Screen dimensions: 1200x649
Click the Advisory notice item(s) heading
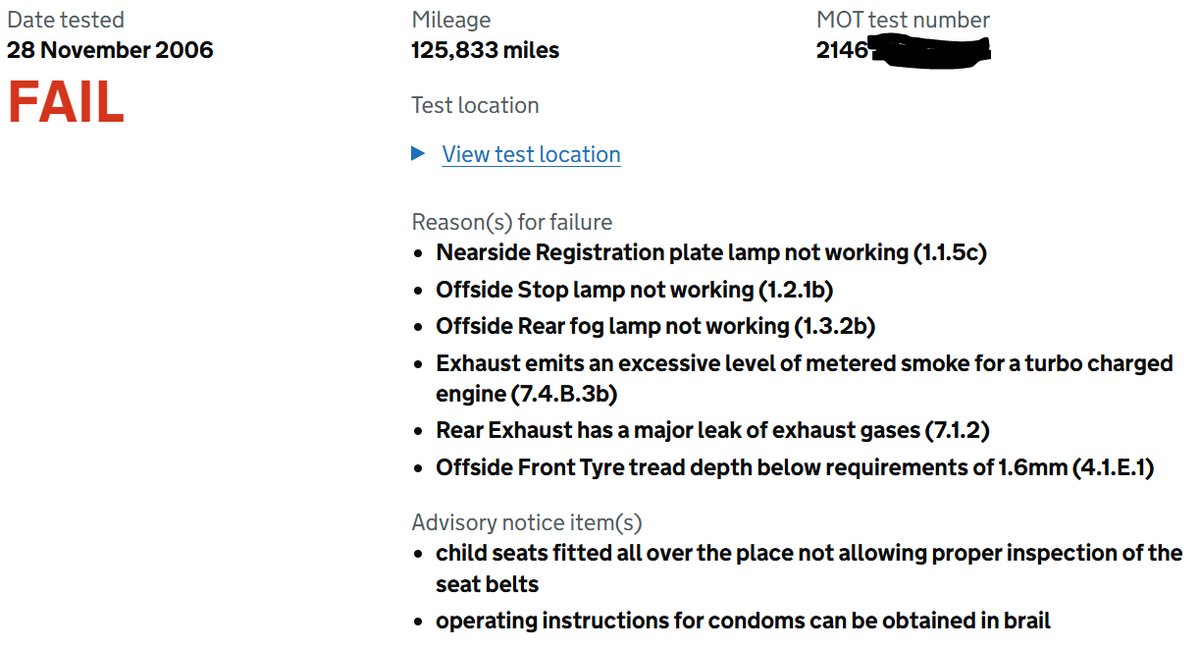(527, 522)
